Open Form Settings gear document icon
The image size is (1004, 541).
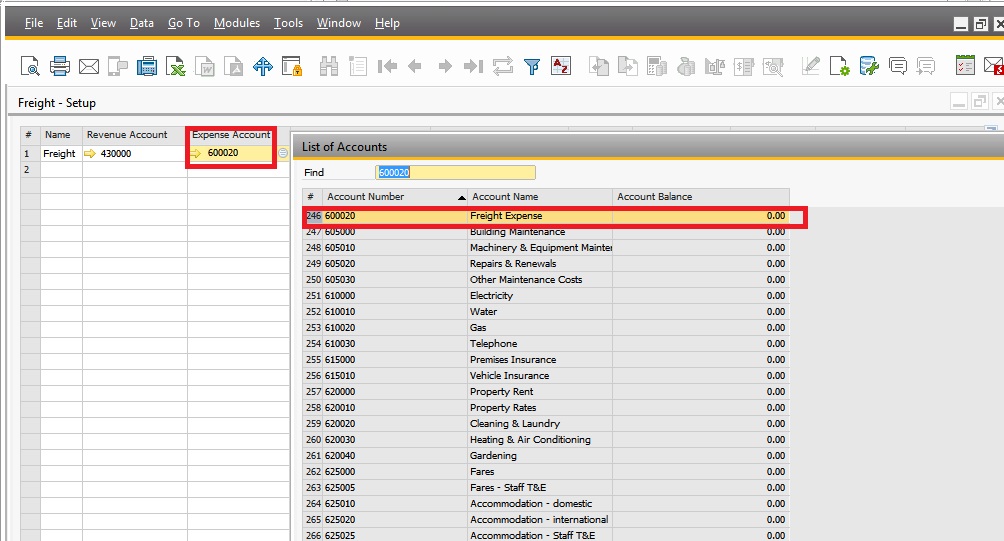(x=839, y=66)
